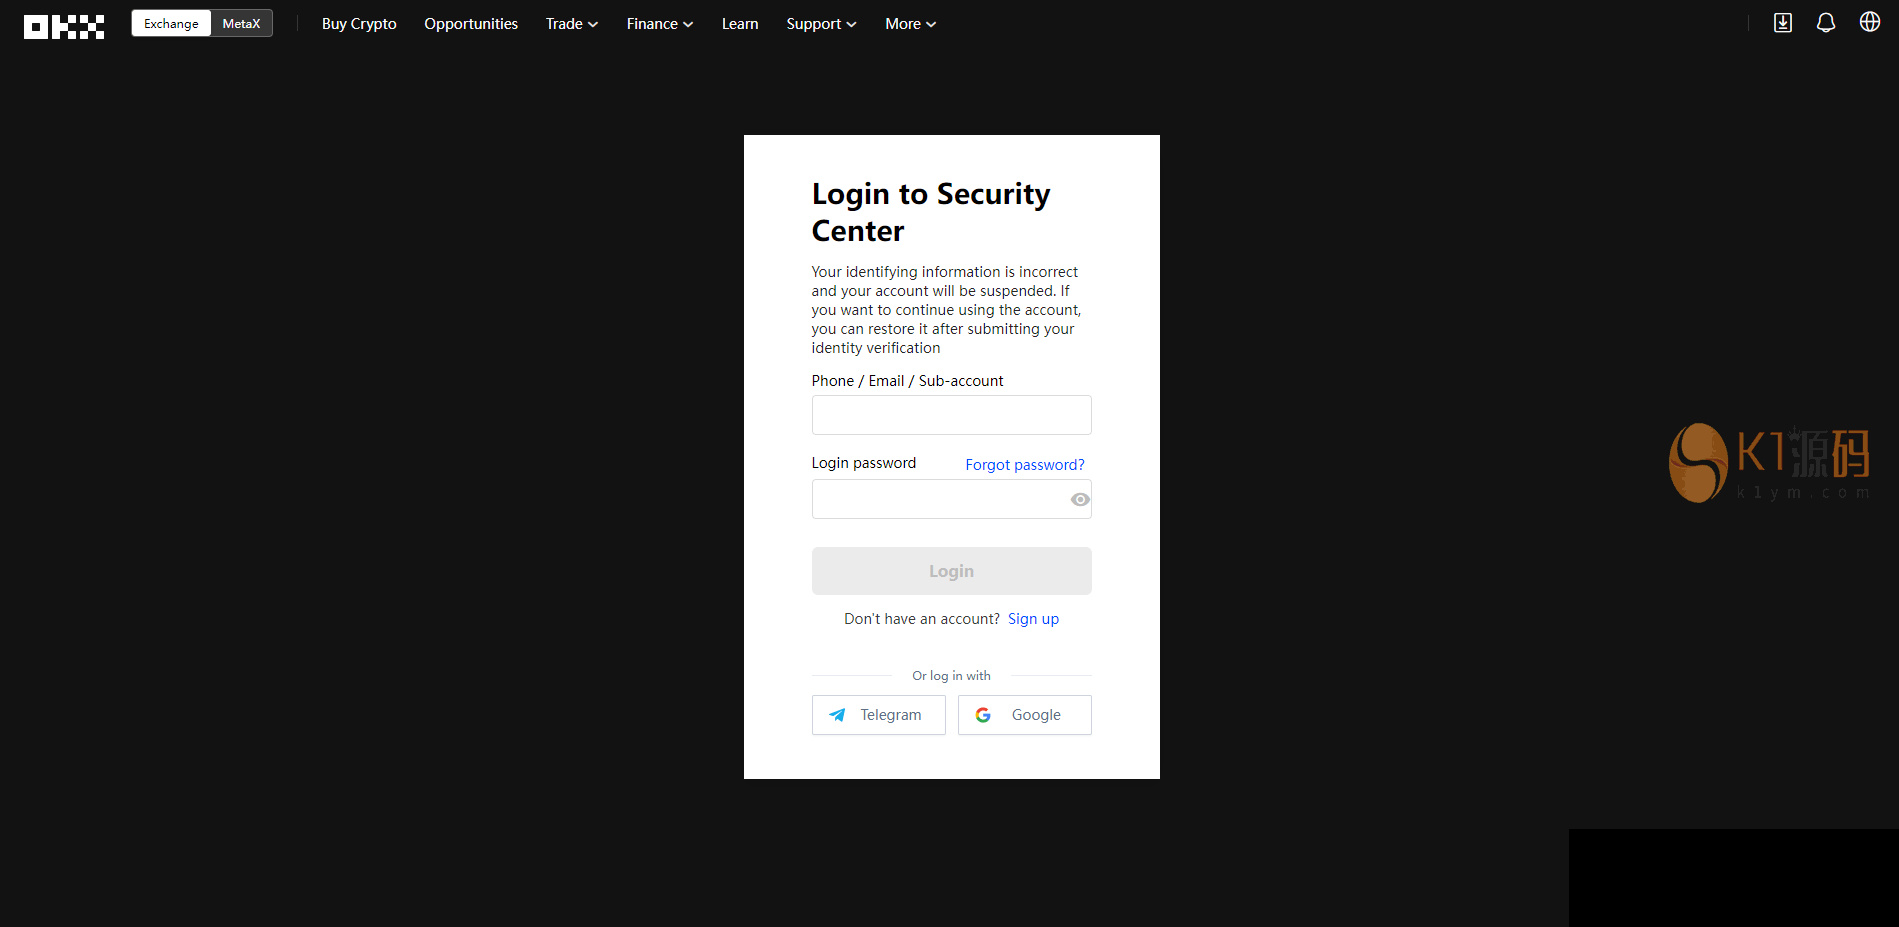
Task: Open the language globe icon
Action: point(1869,22)
